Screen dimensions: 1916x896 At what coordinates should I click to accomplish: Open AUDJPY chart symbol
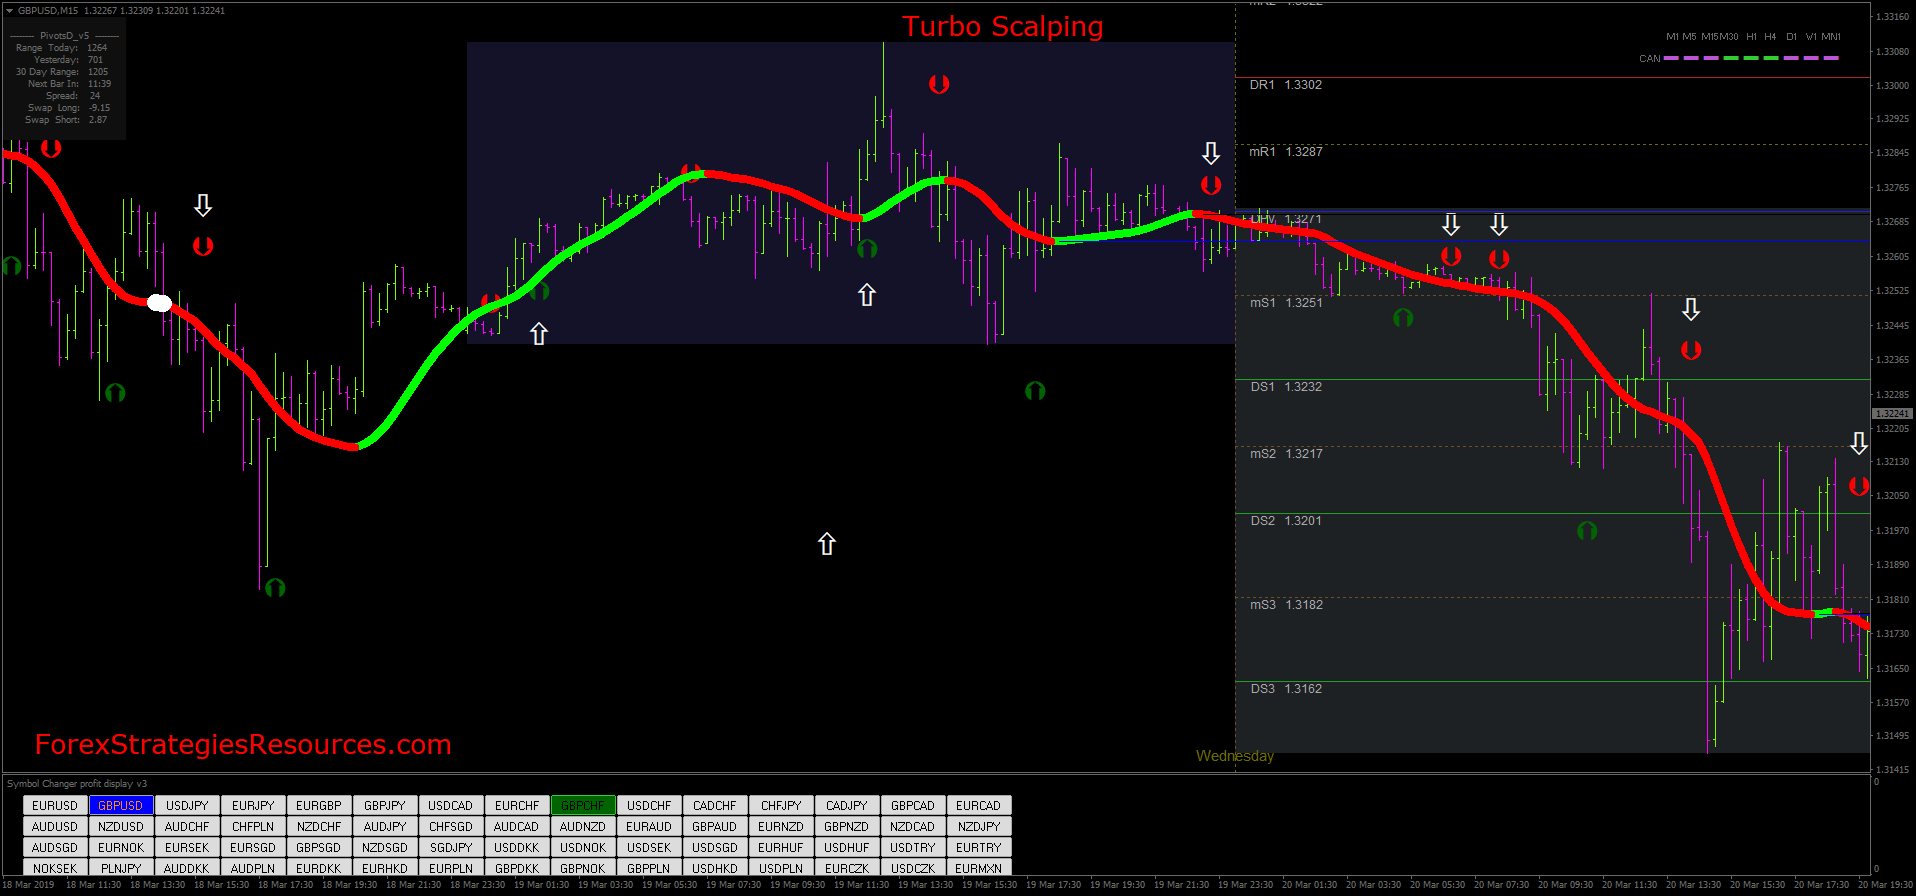(x=385, y=827)
